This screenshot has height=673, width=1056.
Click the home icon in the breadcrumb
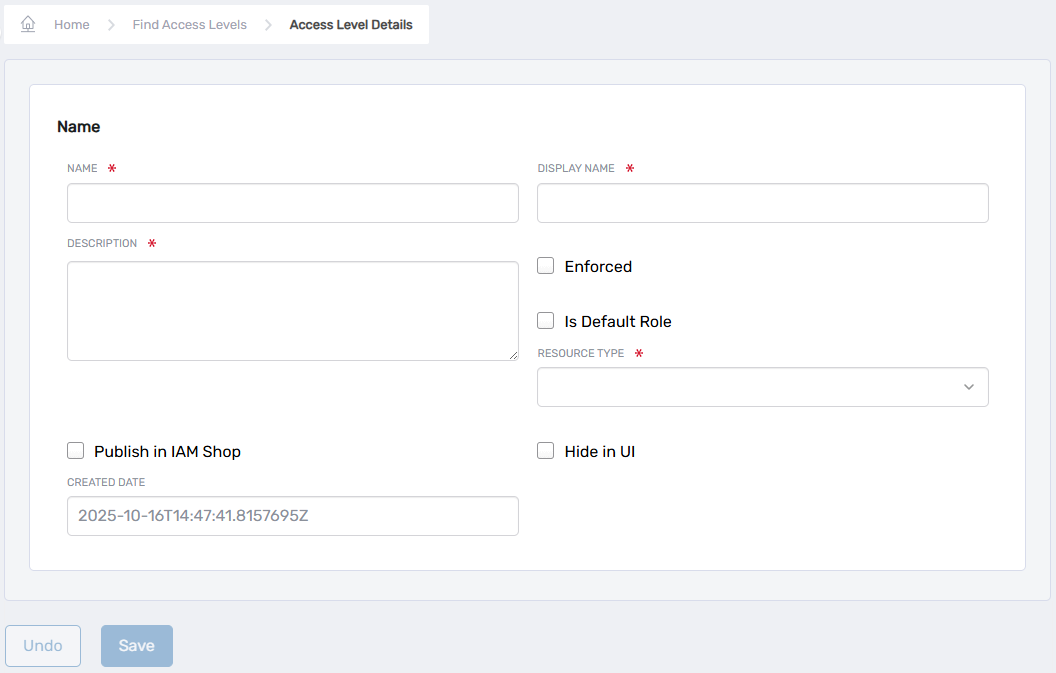point(28,24)
